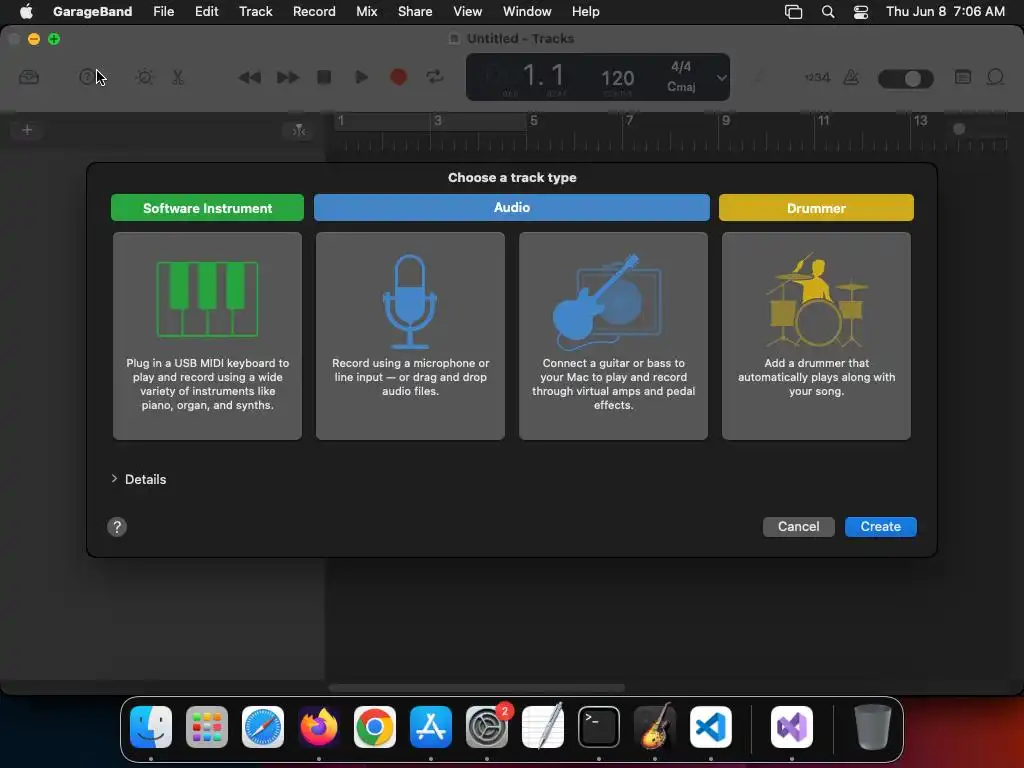Open Smart Controls dial icon
The height and width of the screenshot is (768, 1024).
[x=144, y=77]
